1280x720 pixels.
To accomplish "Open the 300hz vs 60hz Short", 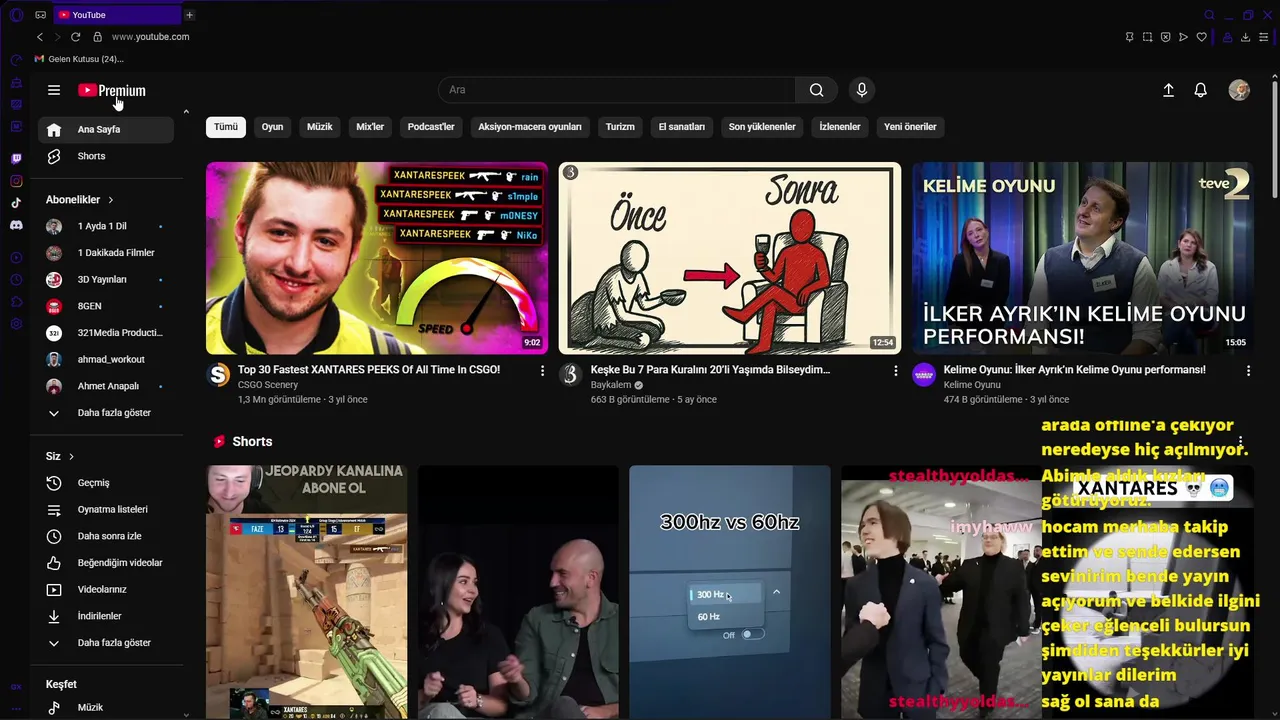I will point(730,592).
